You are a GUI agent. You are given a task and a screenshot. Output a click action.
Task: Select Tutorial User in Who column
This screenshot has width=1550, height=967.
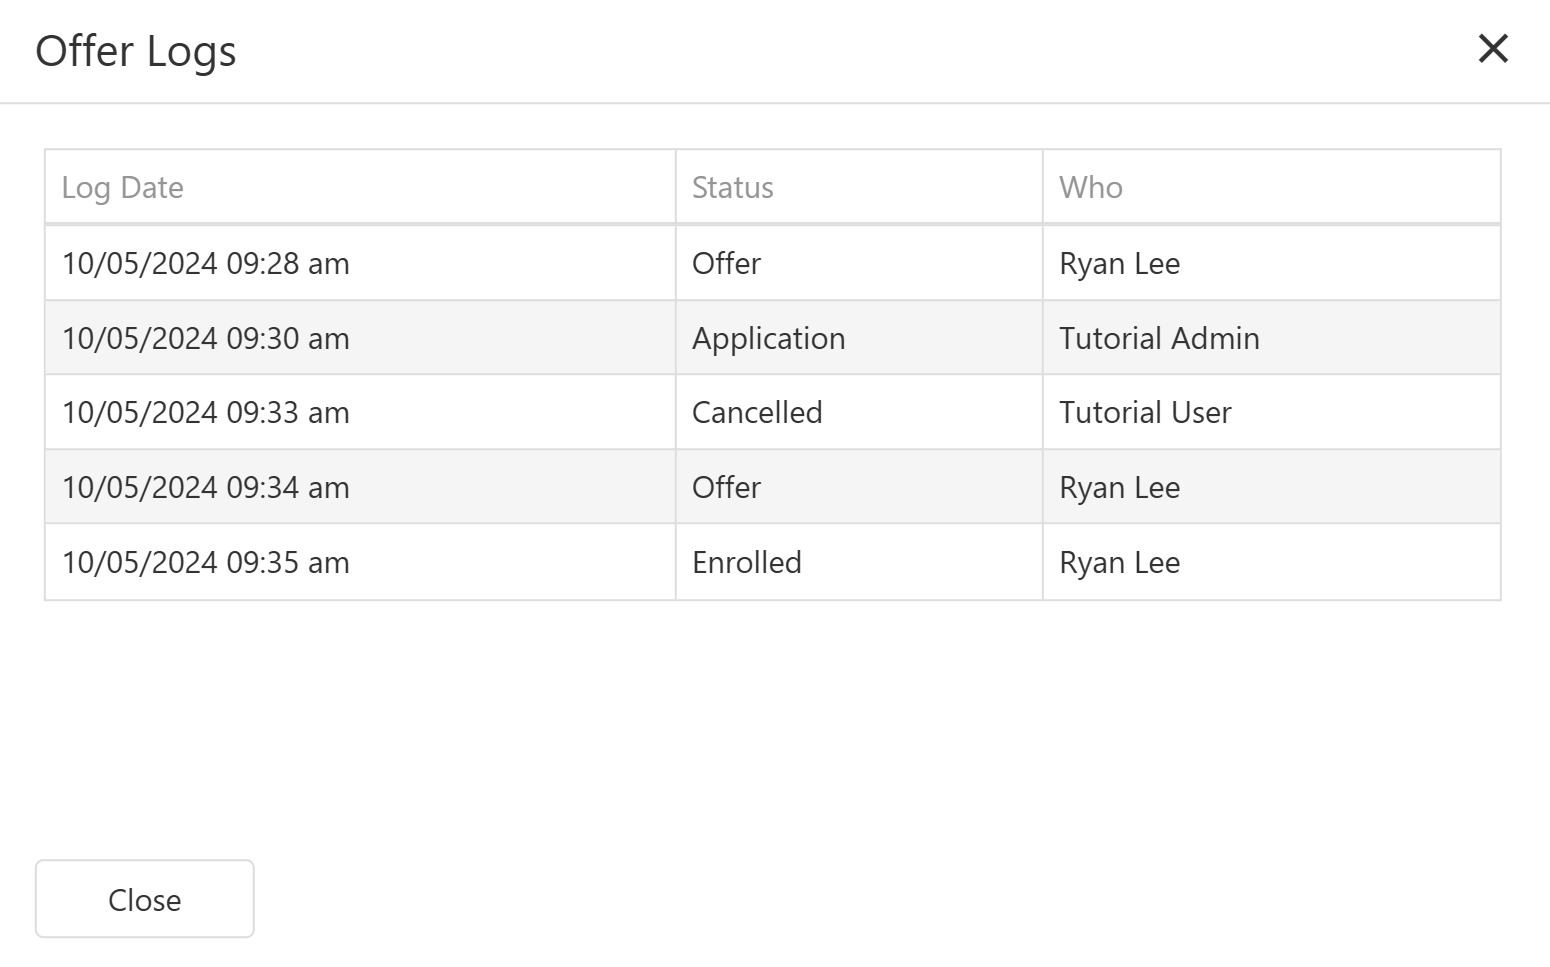click(1145, 413)
